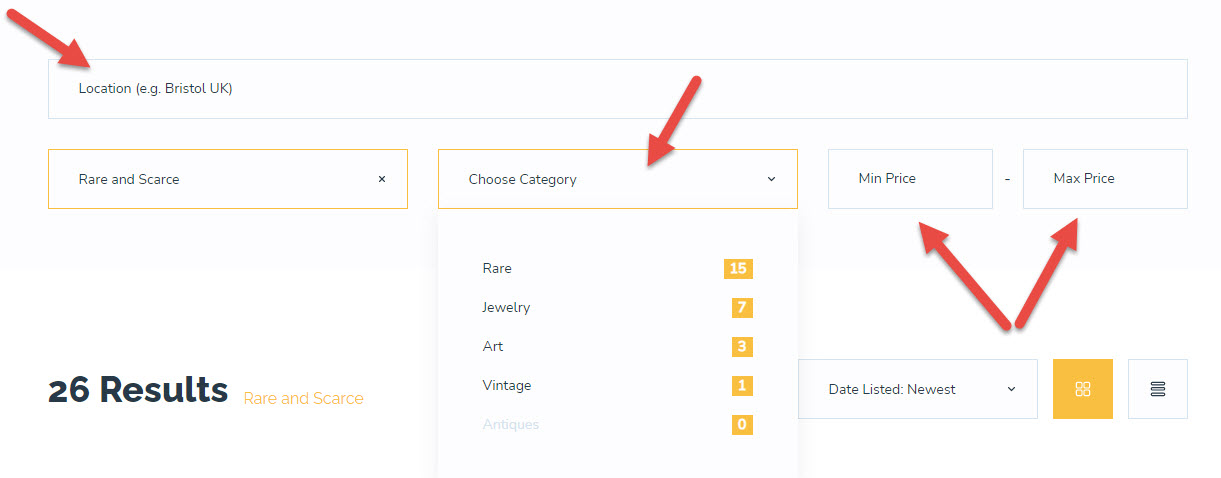Select the Rare category option
Screen dimensions: 1221x478
pyautogui.click(x=497, y=268)
